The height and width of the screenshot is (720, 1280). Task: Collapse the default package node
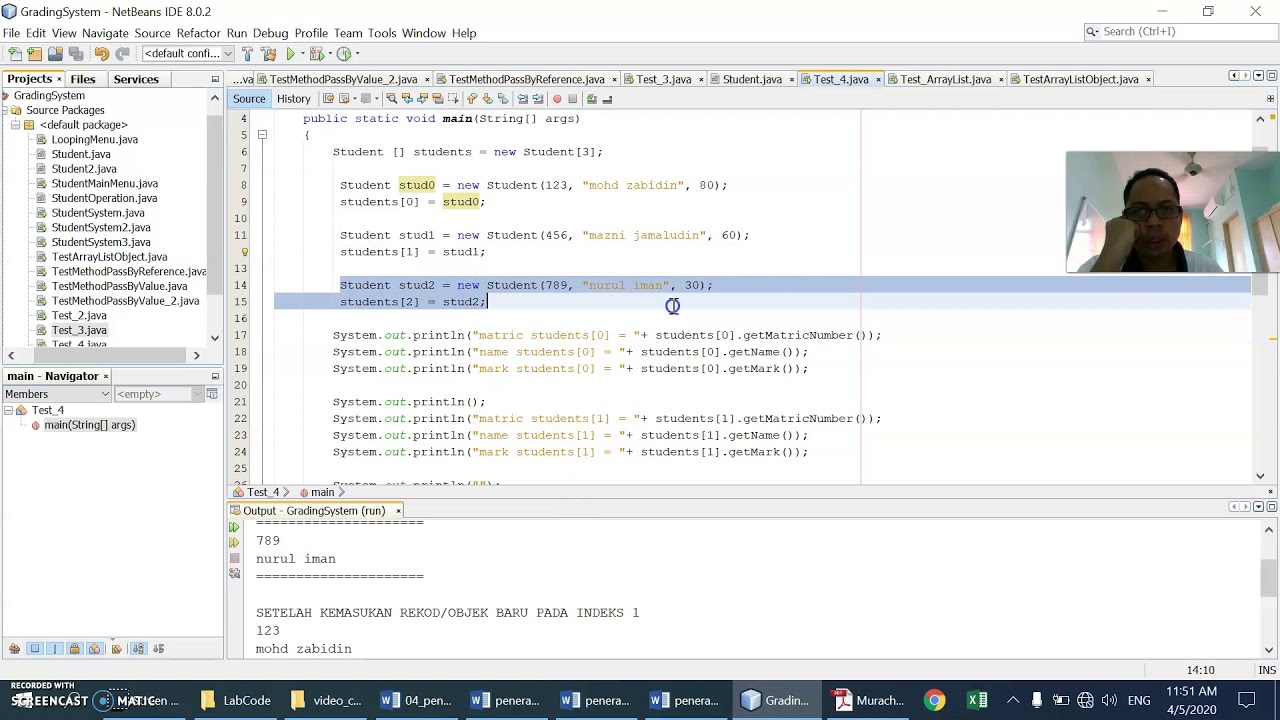click(16, 125)
